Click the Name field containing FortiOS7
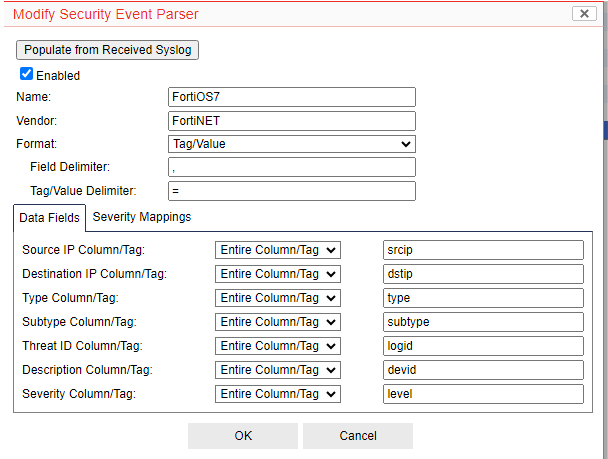This screenshot has width=608, height=459. pyautogui.click(x=292, y=97)
